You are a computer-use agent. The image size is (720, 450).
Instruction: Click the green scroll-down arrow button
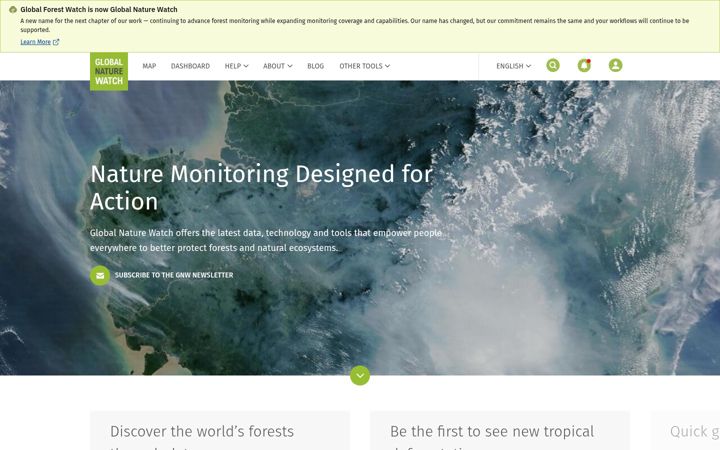(x=360, y=376)
